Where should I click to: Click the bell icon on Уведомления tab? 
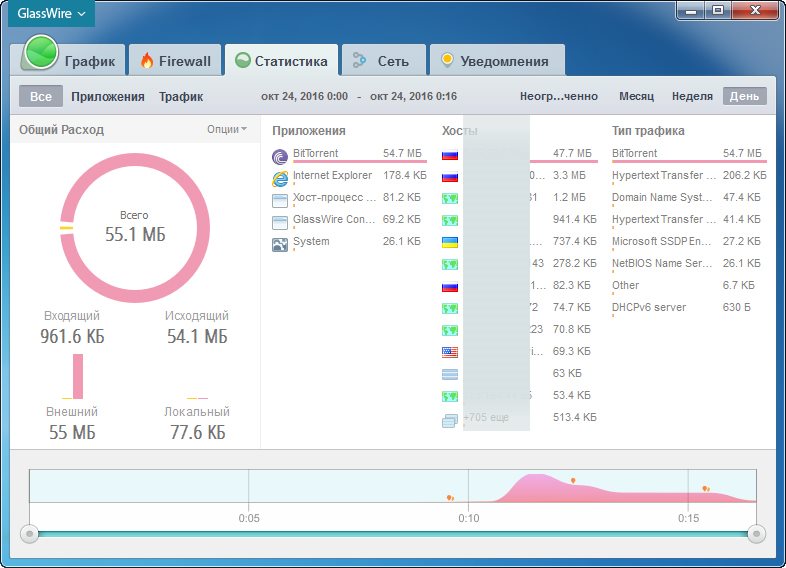click(447, 60)
